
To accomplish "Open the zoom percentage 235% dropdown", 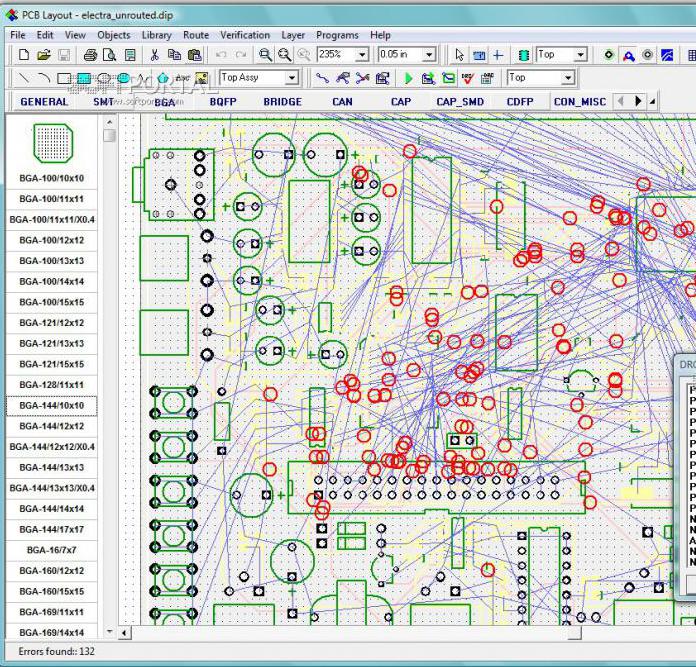I will click(x=362, y=55).
